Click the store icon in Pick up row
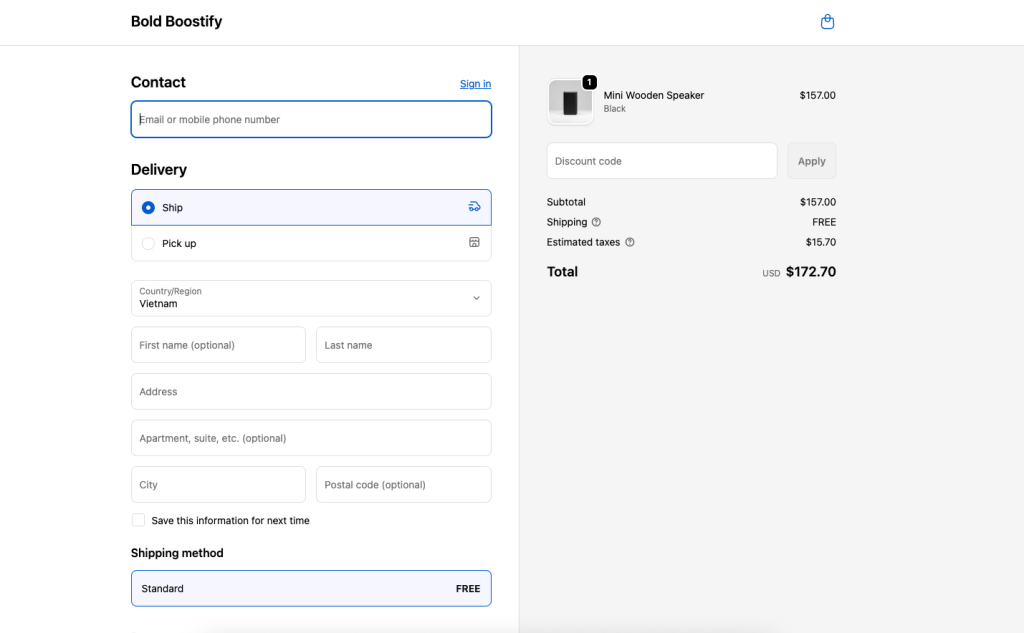Image resolution: width=1024 pixels, height=633 pixels. point(474,243)
